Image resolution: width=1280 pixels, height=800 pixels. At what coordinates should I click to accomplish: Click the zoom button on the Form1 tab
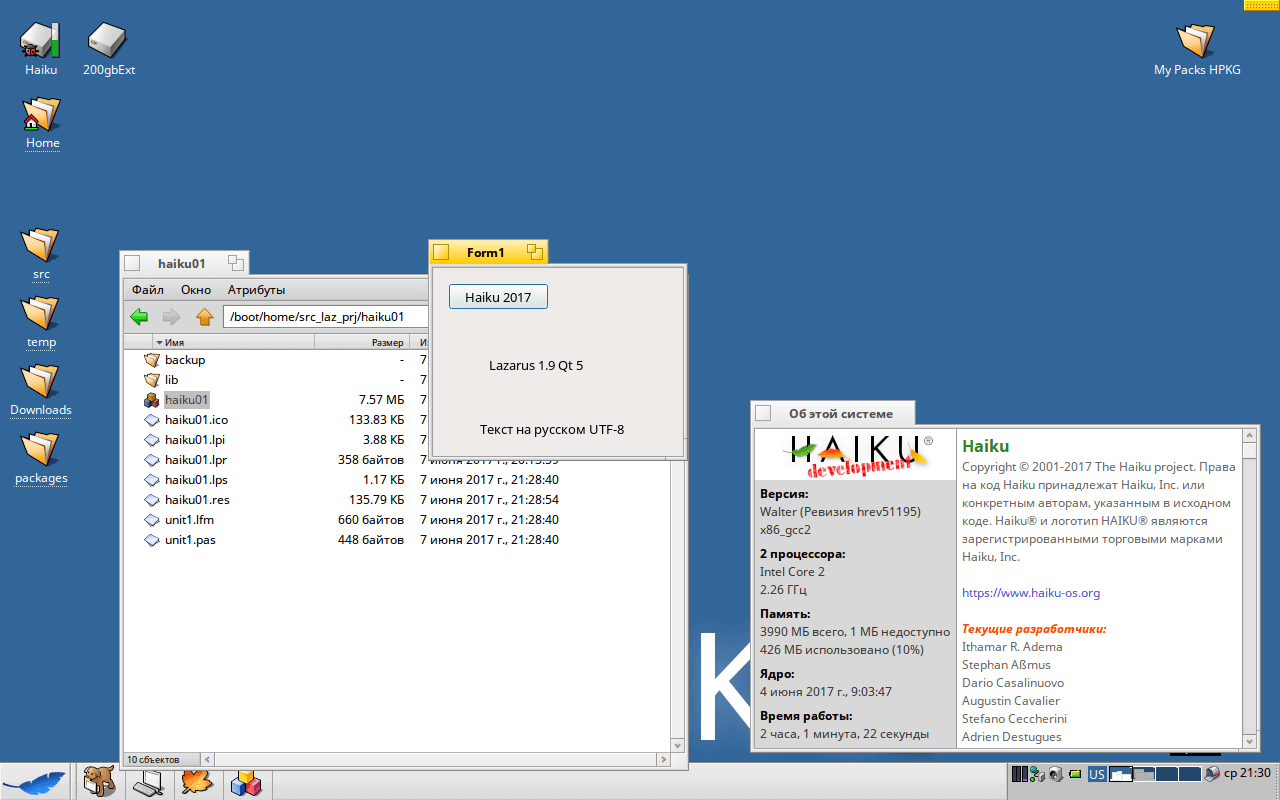535,252
